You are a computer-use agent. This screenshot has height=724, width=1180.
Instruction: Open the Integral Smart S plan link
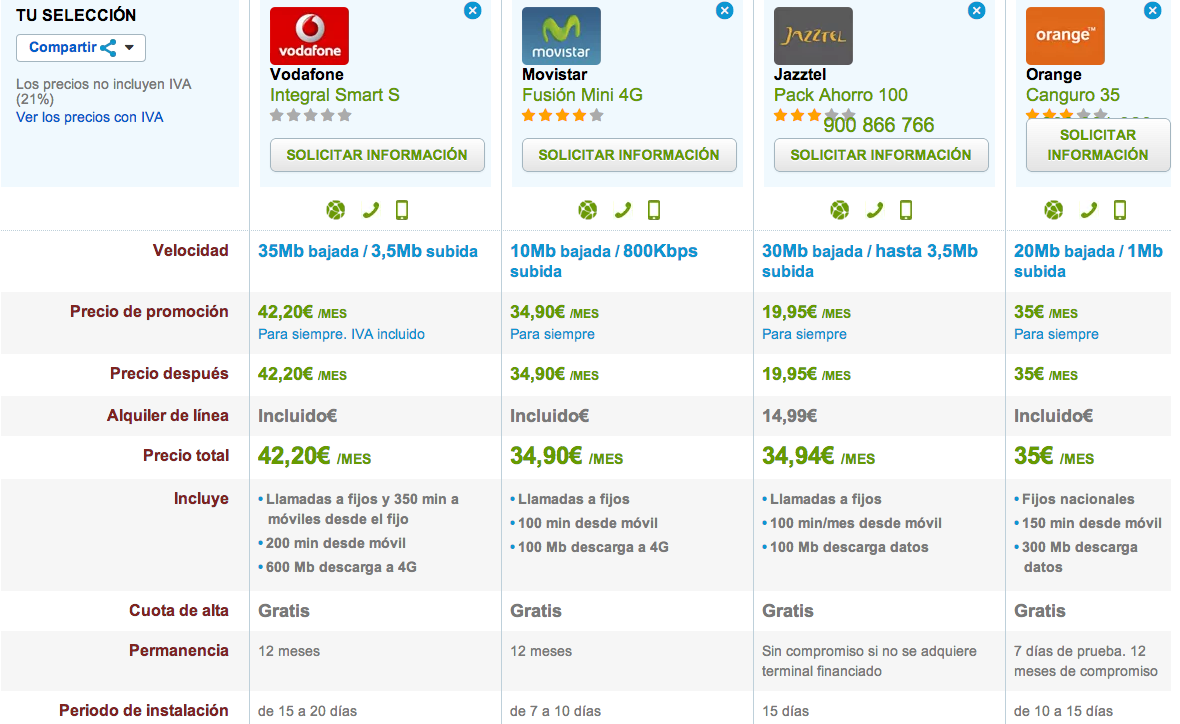point(335,96)
